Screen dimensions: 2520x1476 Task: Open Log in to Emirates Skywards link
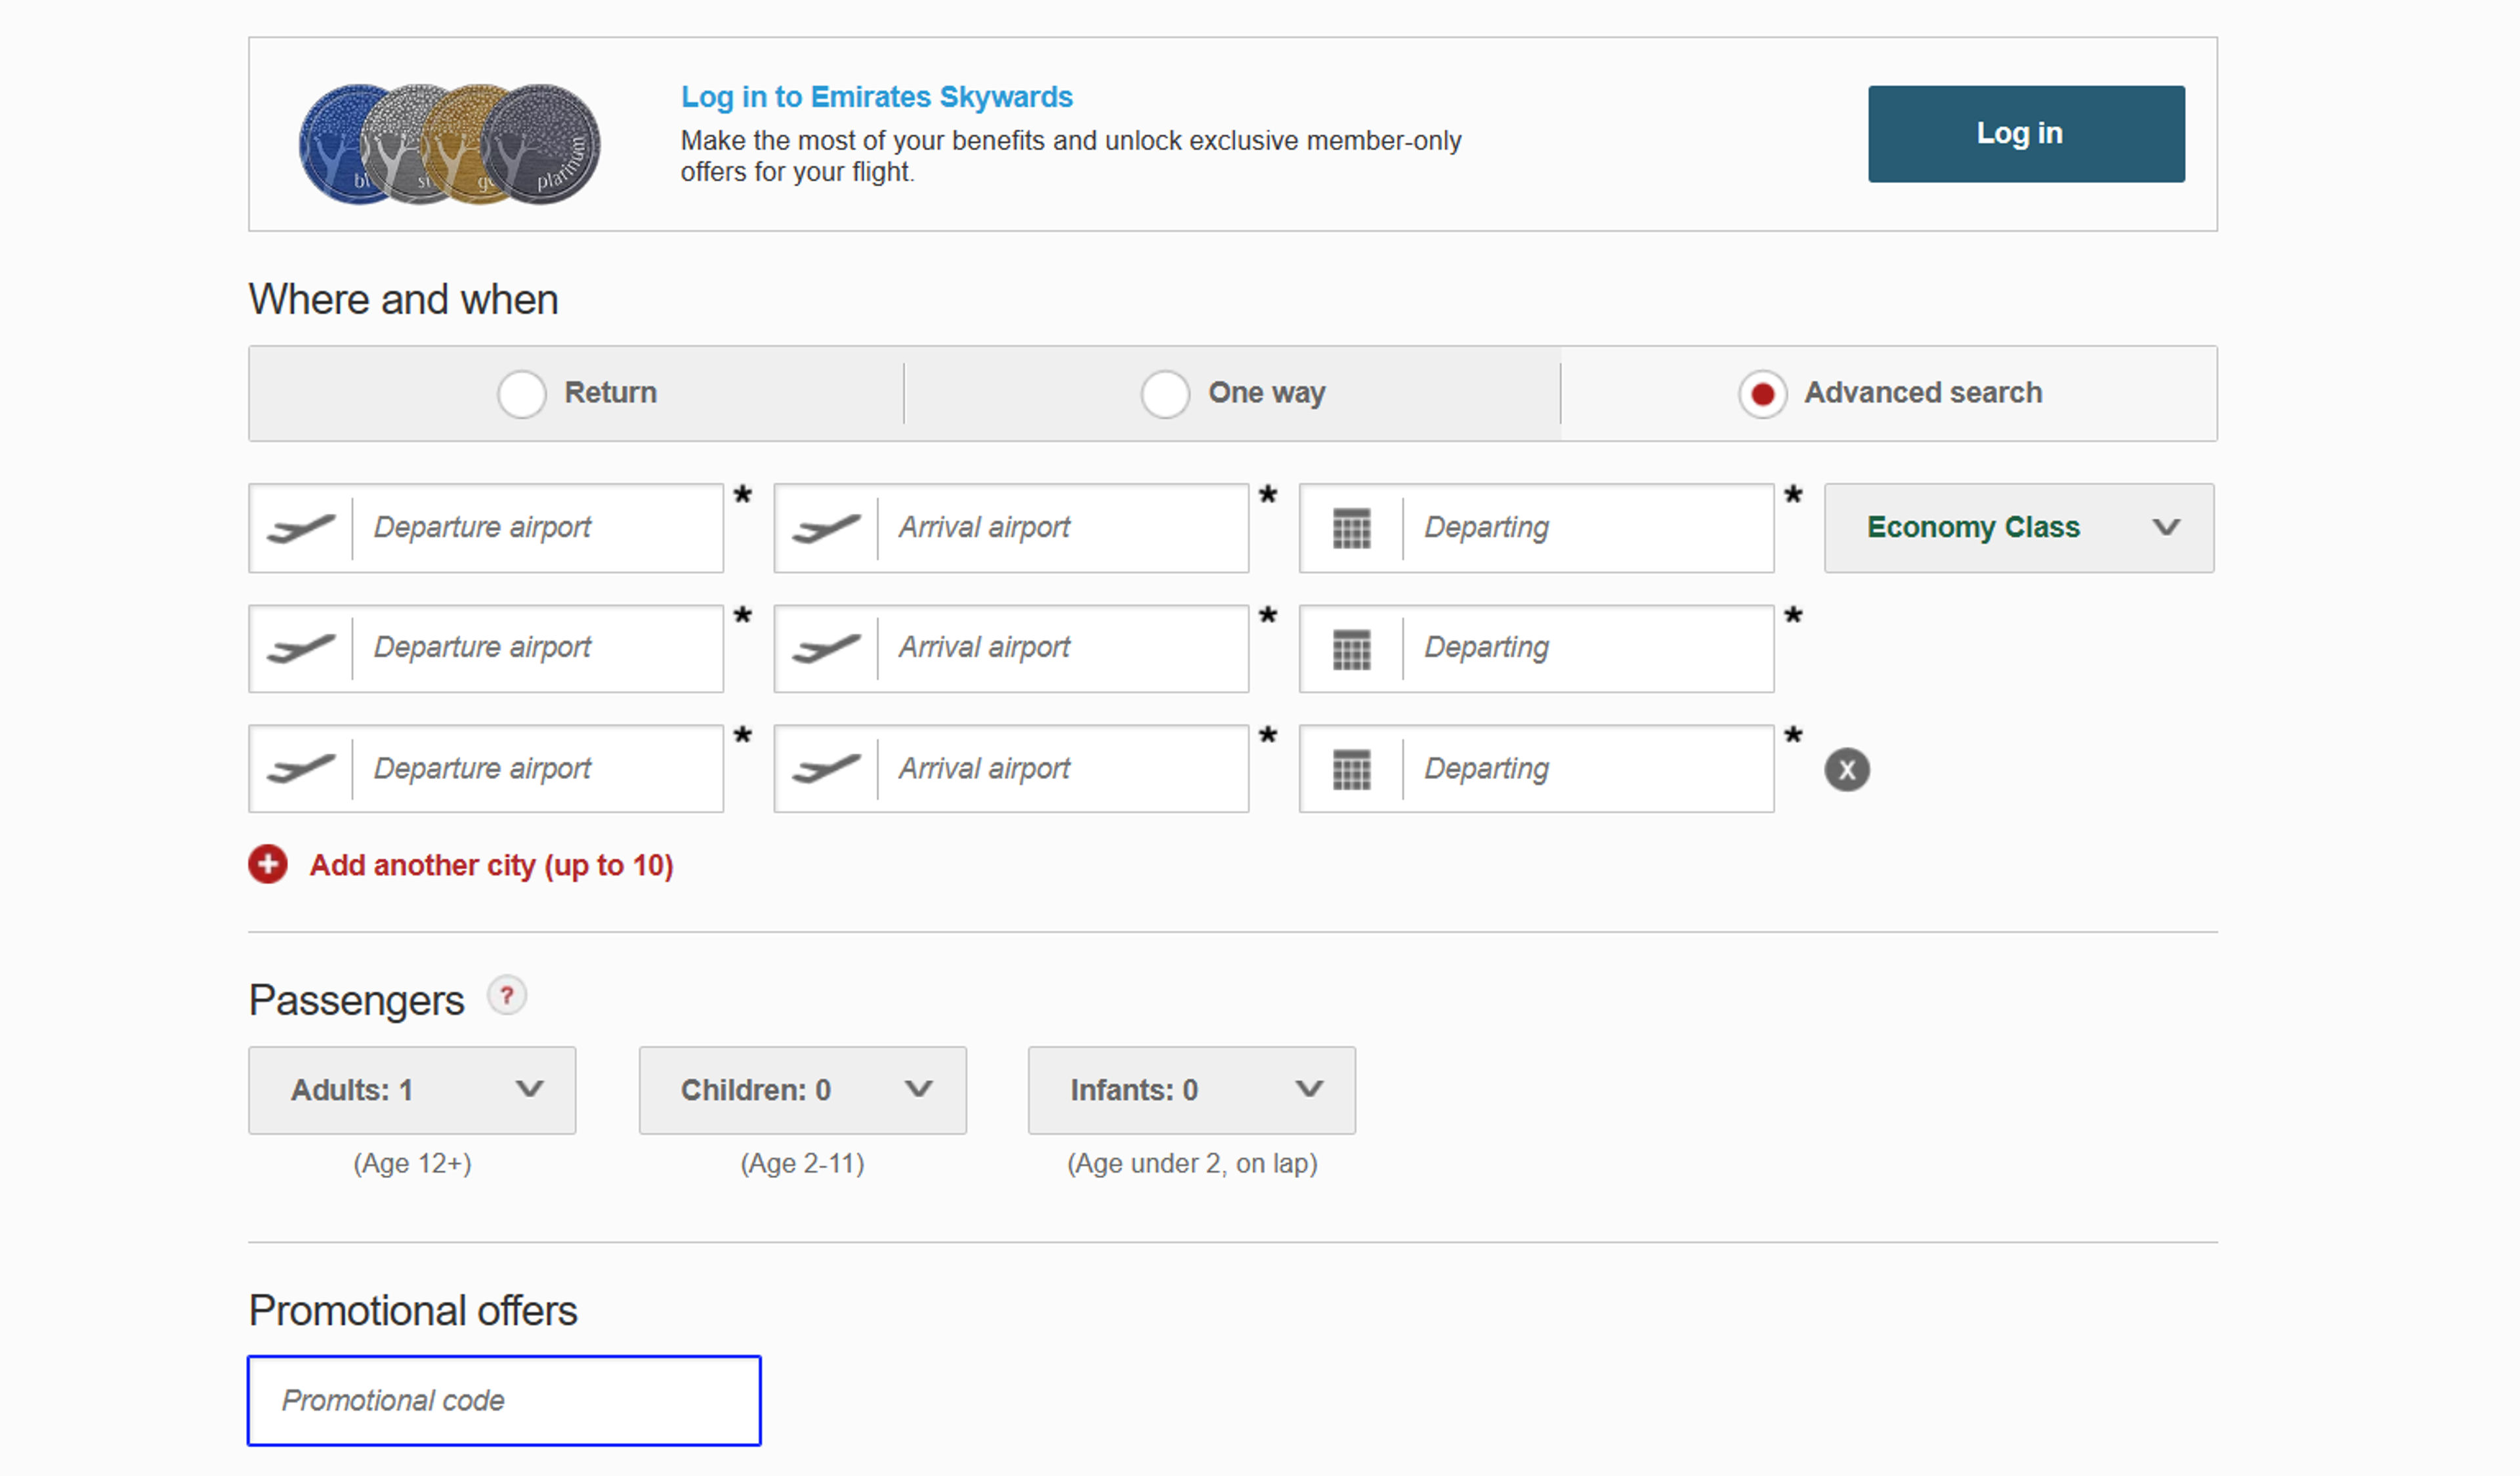pos(876,97)
